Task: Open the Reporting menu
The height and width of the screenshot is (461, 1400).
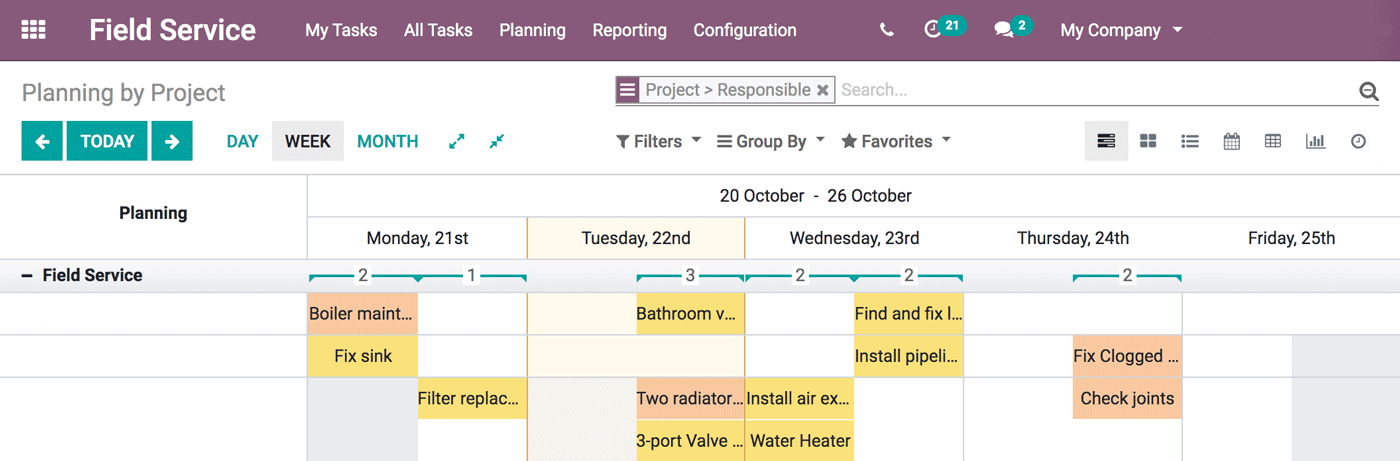Action: [x=629, y=30]
